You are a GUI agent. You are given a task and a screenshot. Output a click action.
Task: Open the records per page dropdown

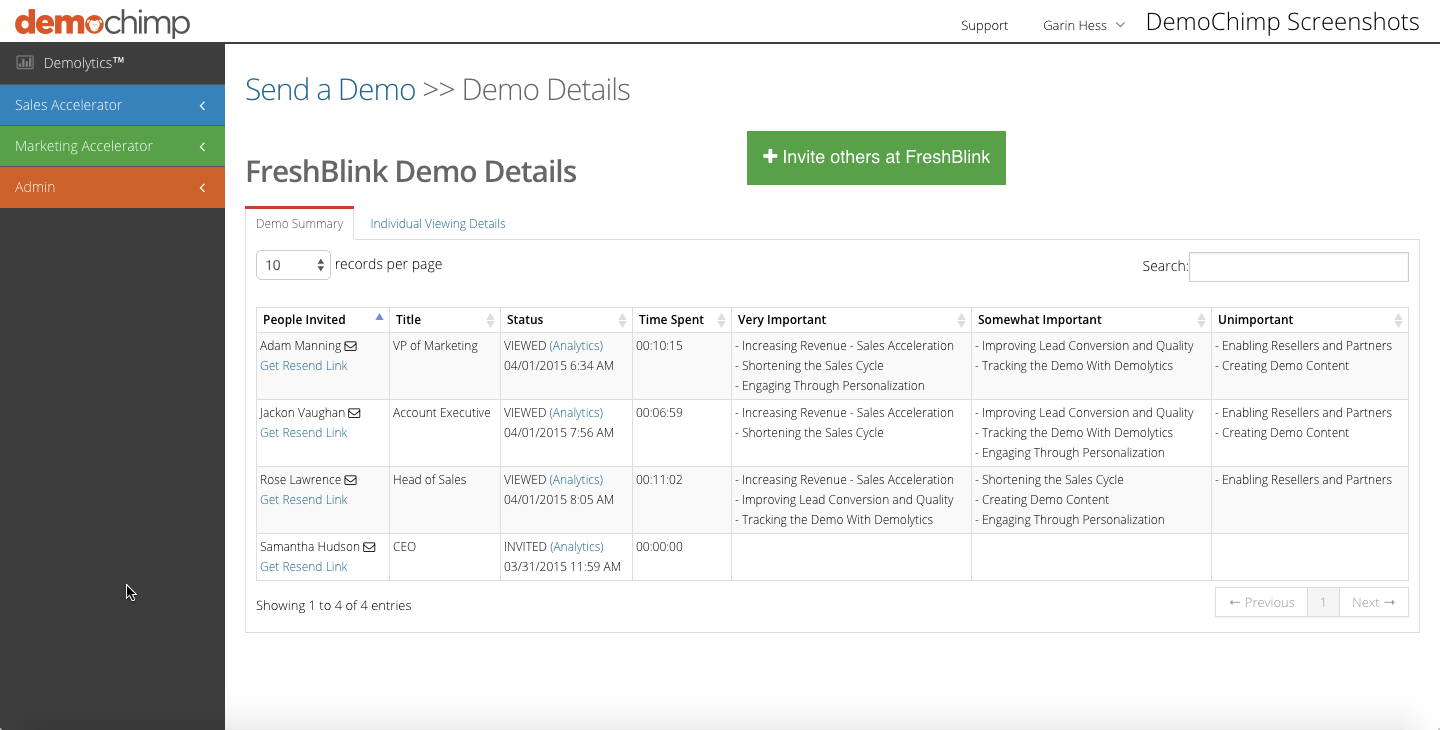point(293,265)
